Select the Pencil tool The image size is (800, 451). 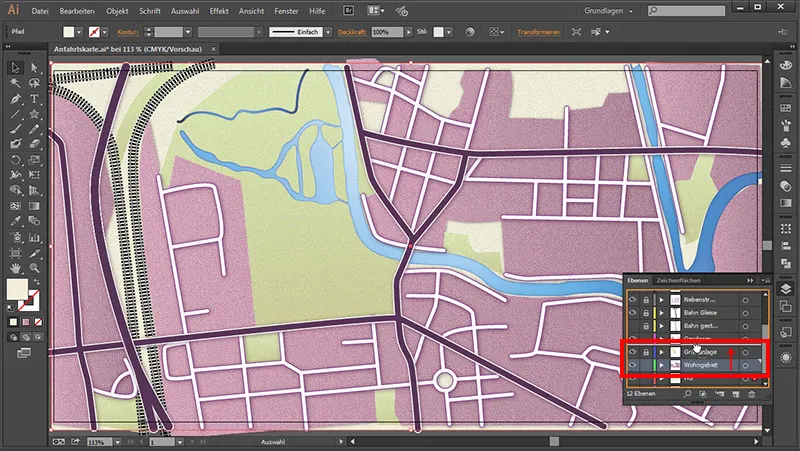(x=34, y=129)
